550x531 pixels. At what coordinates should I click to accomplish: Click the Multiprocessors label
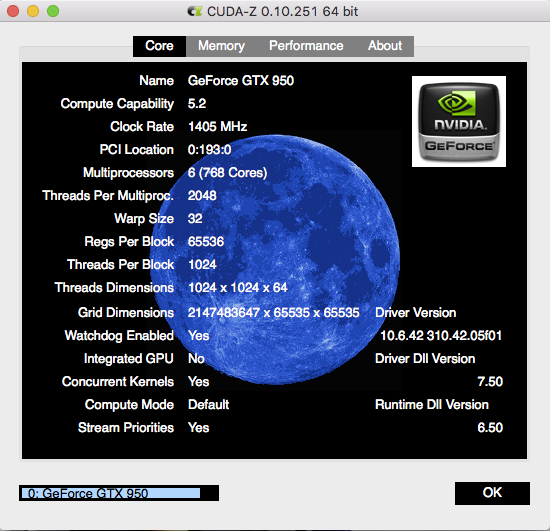[128, 173]
